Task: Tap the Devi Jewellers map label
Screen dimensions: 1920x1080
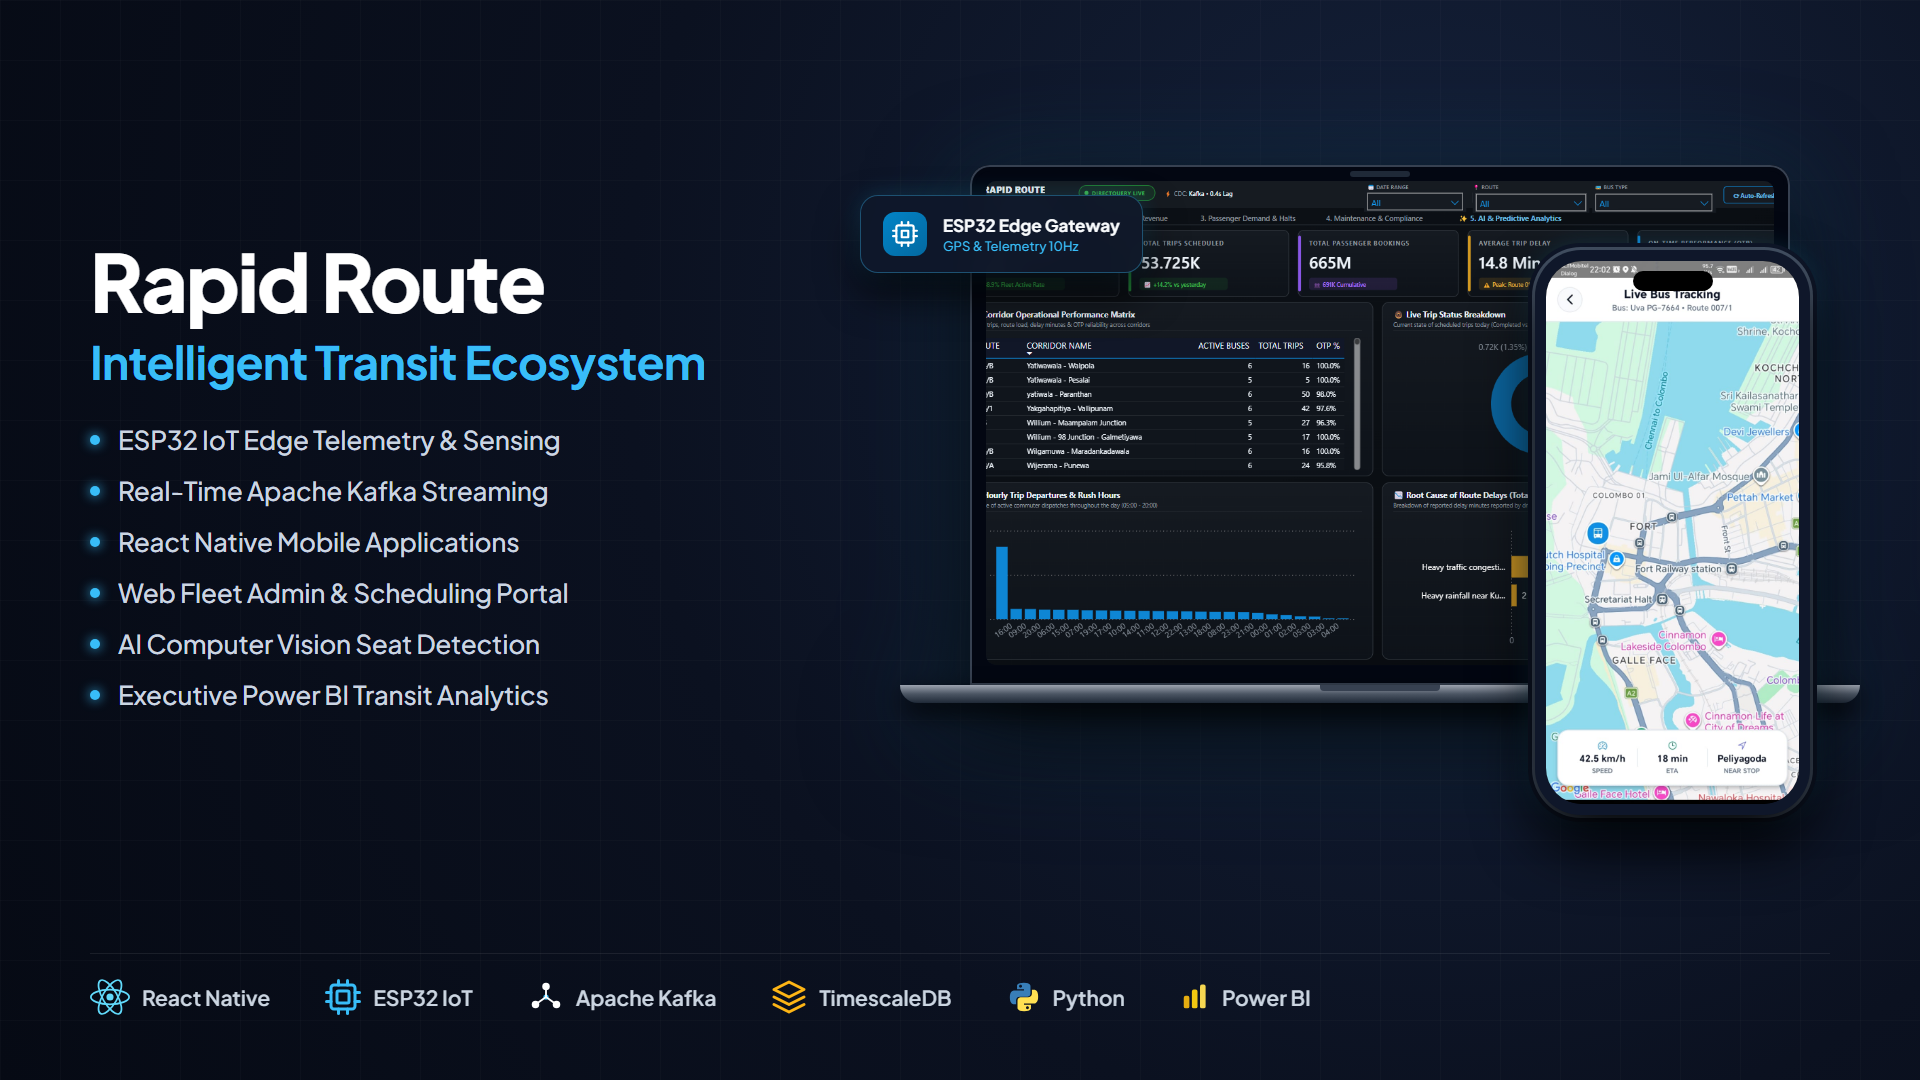Action: click(1756, 432)
